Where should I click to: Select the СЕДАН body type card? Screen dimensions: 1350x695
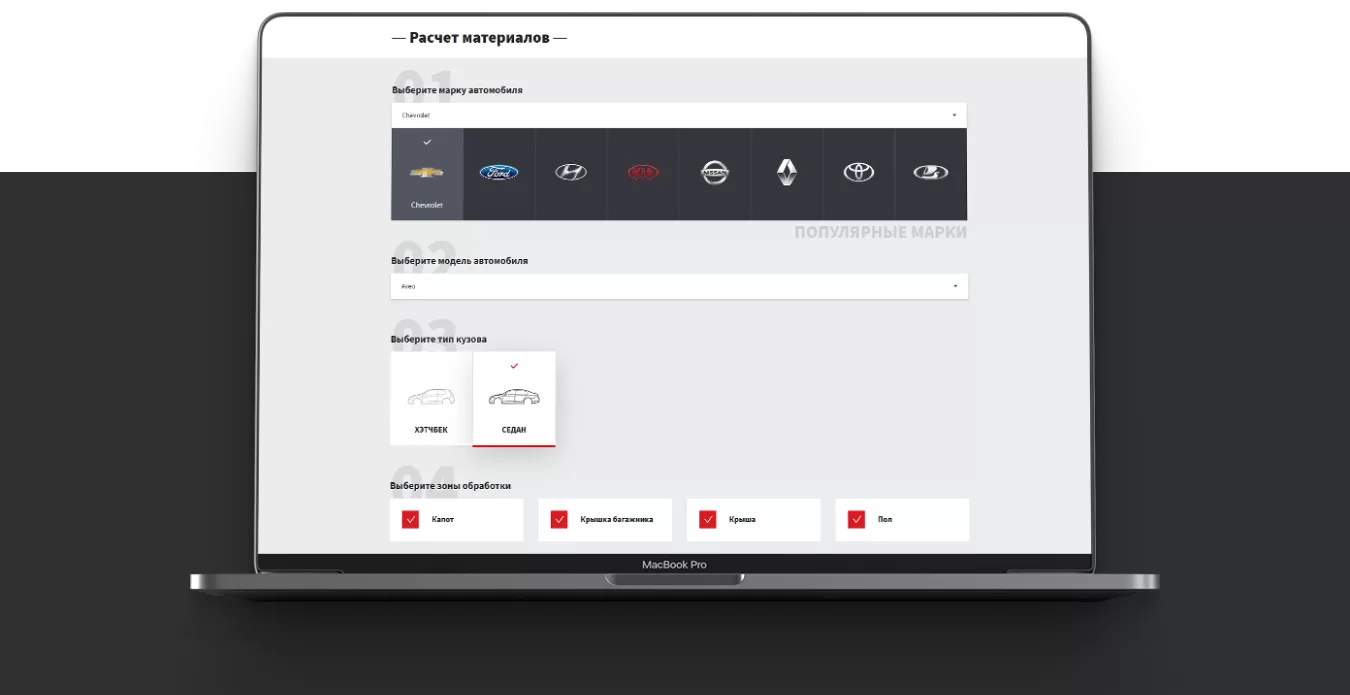tap(514, 399)
